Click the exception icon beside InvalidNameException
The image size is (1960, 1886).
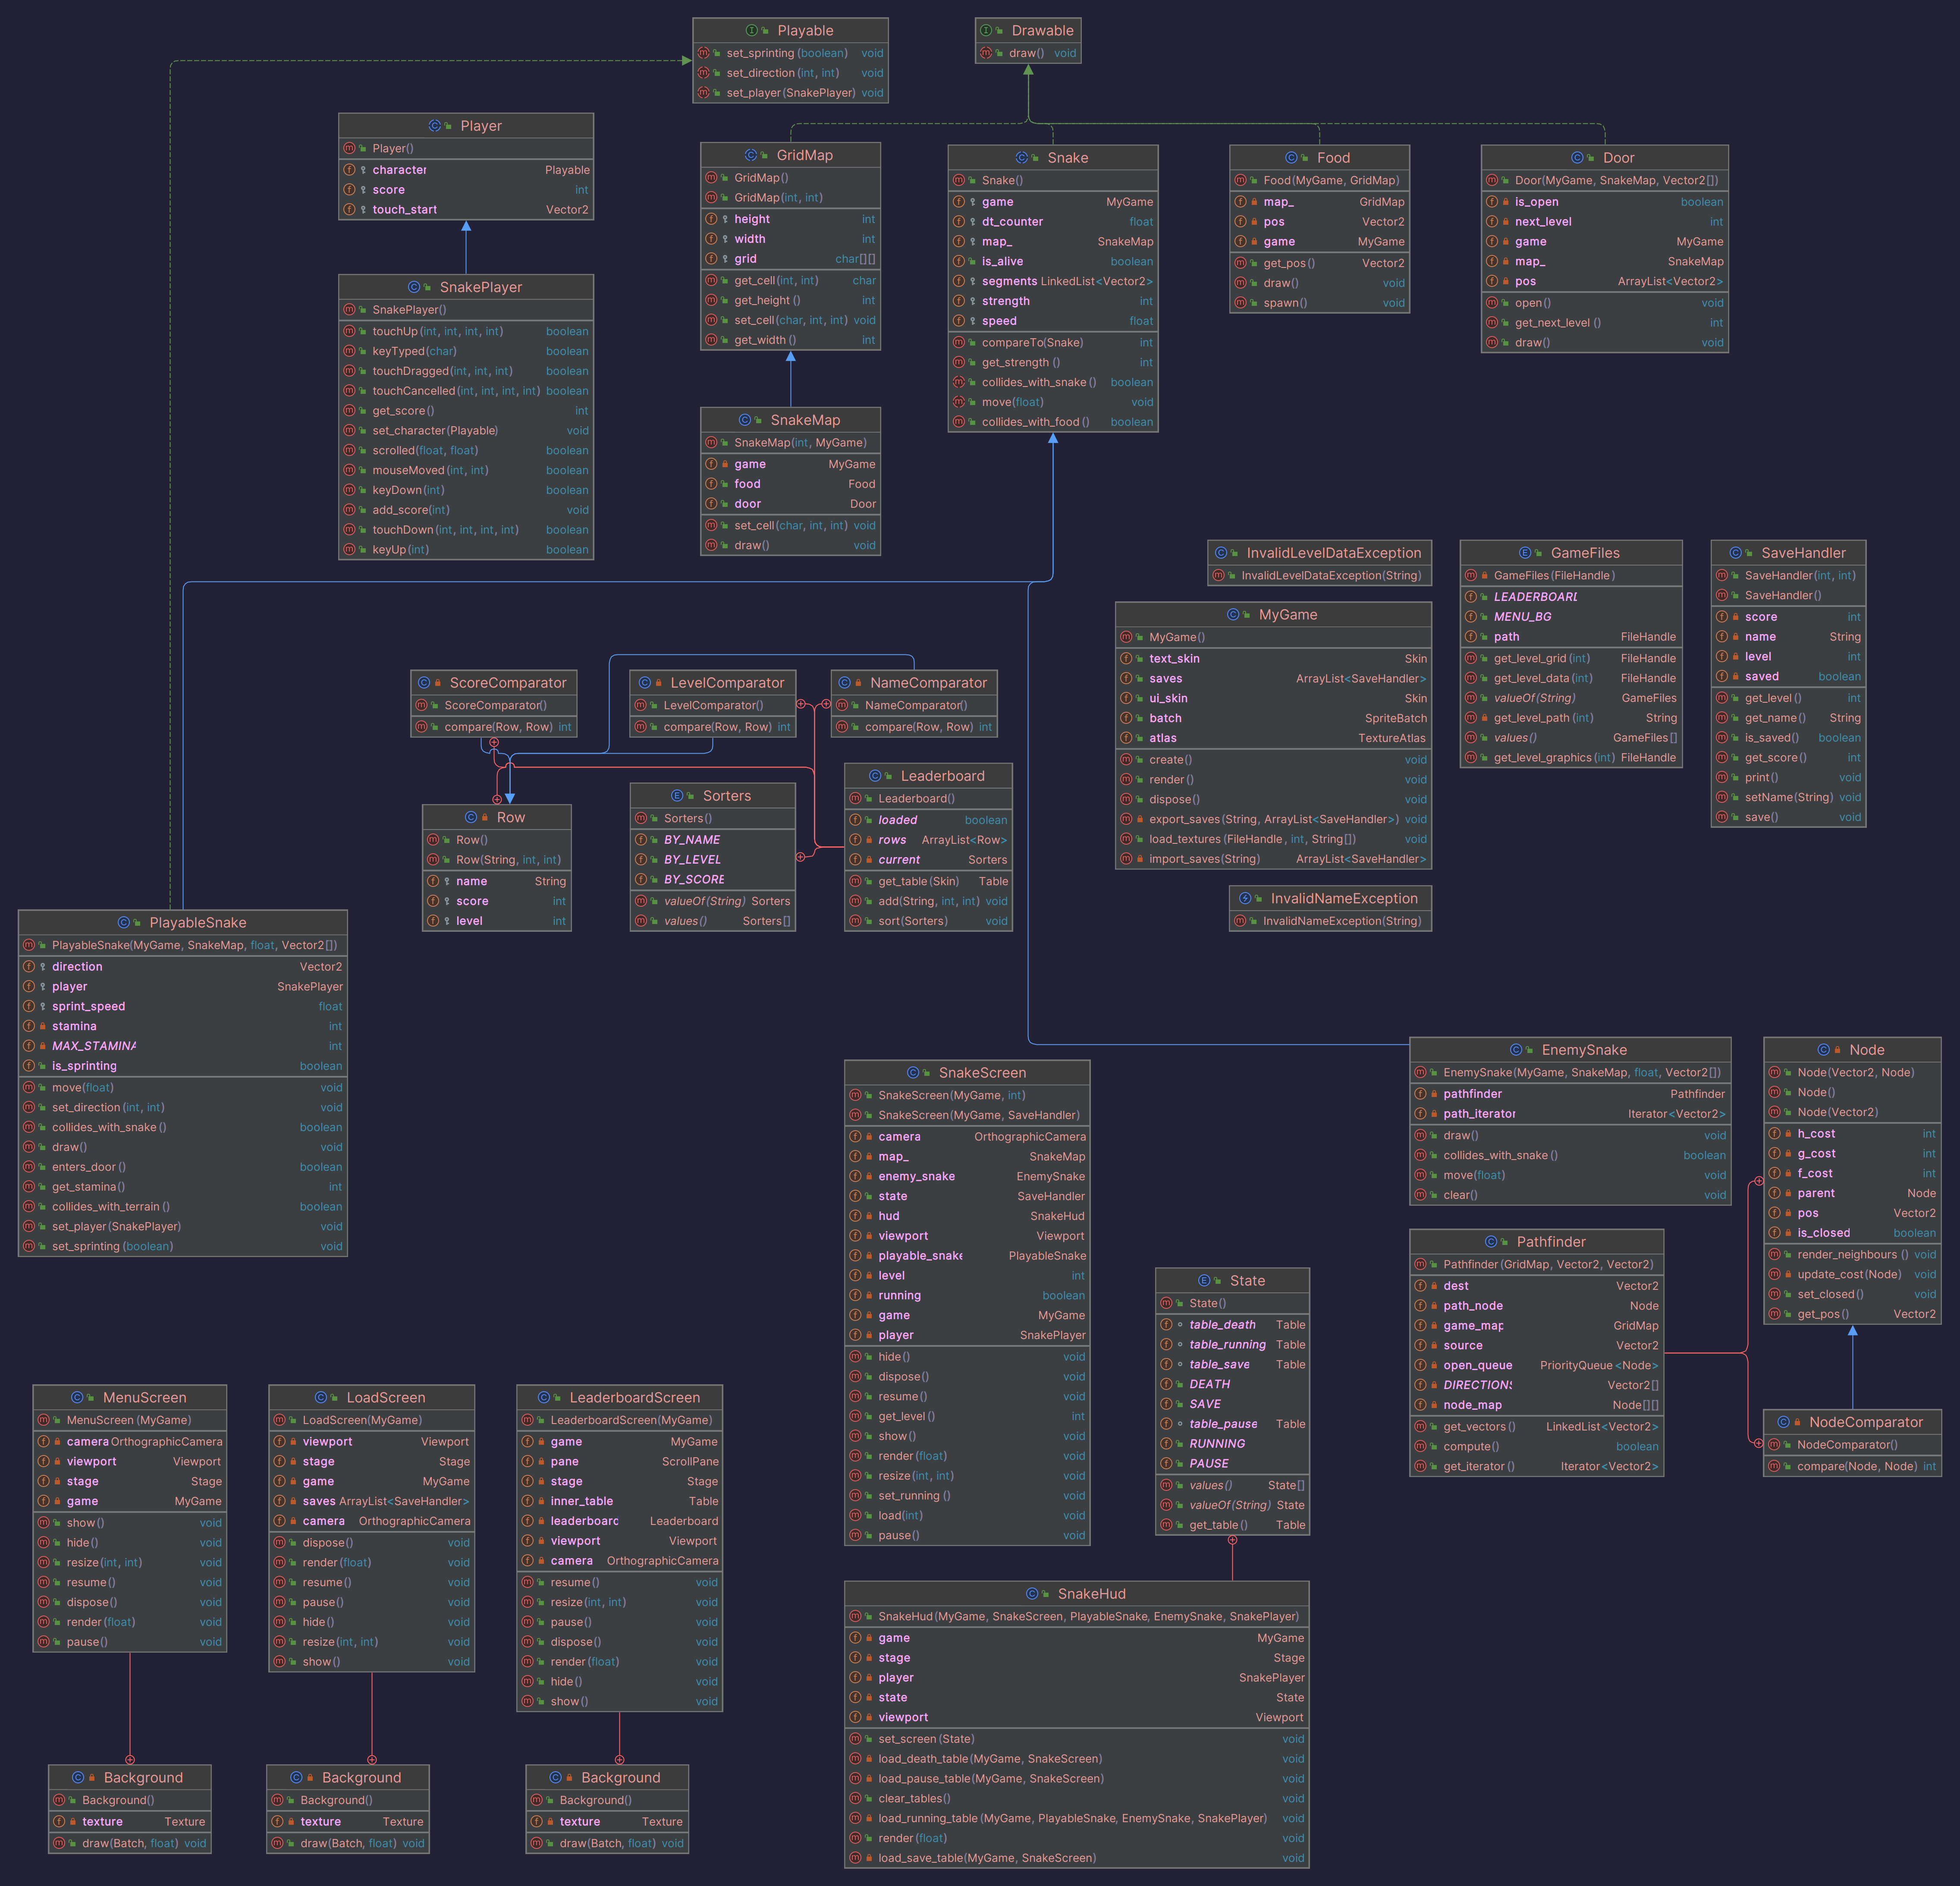(x=1245, y=899)
